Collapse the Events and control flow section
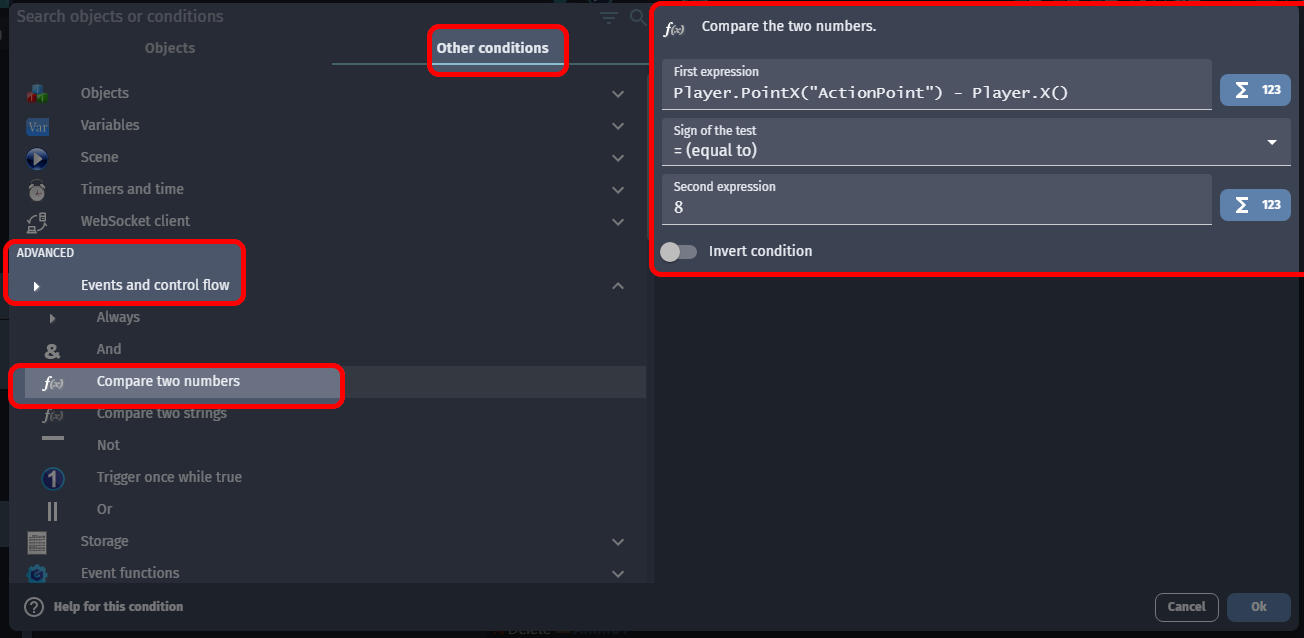Image resolution: width=1304 pixels, height=638 pixels. (x=618, y=286)
